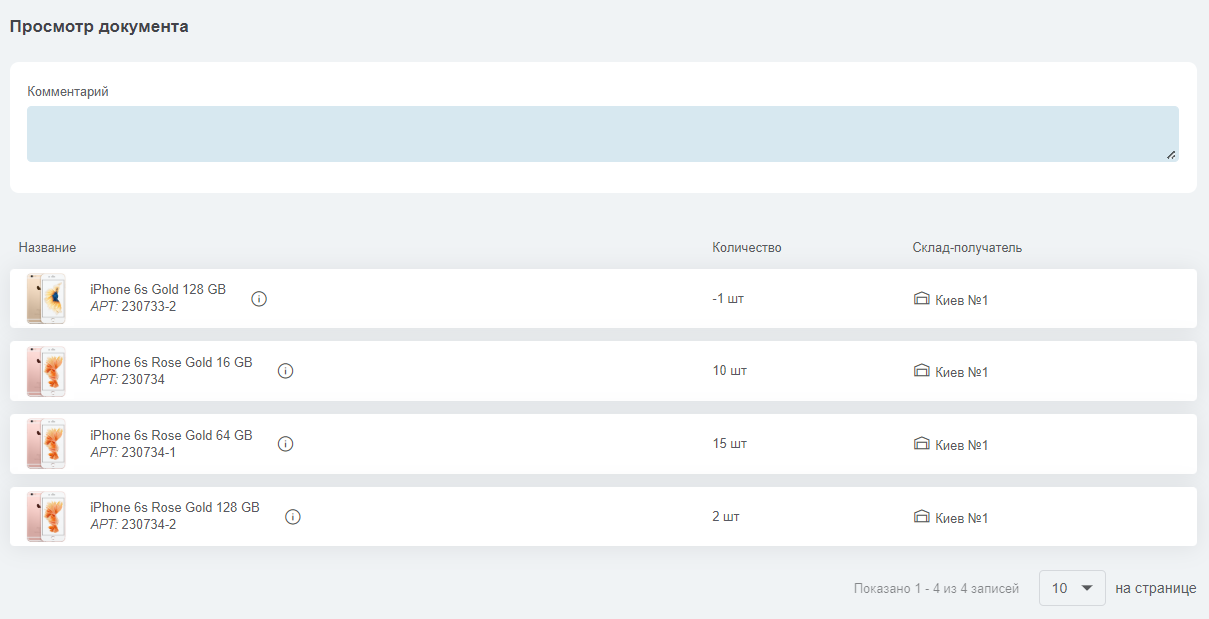The image size is (1209, 619).
Task: Click the comment field resize handle
Action: tap(1171, 155)
